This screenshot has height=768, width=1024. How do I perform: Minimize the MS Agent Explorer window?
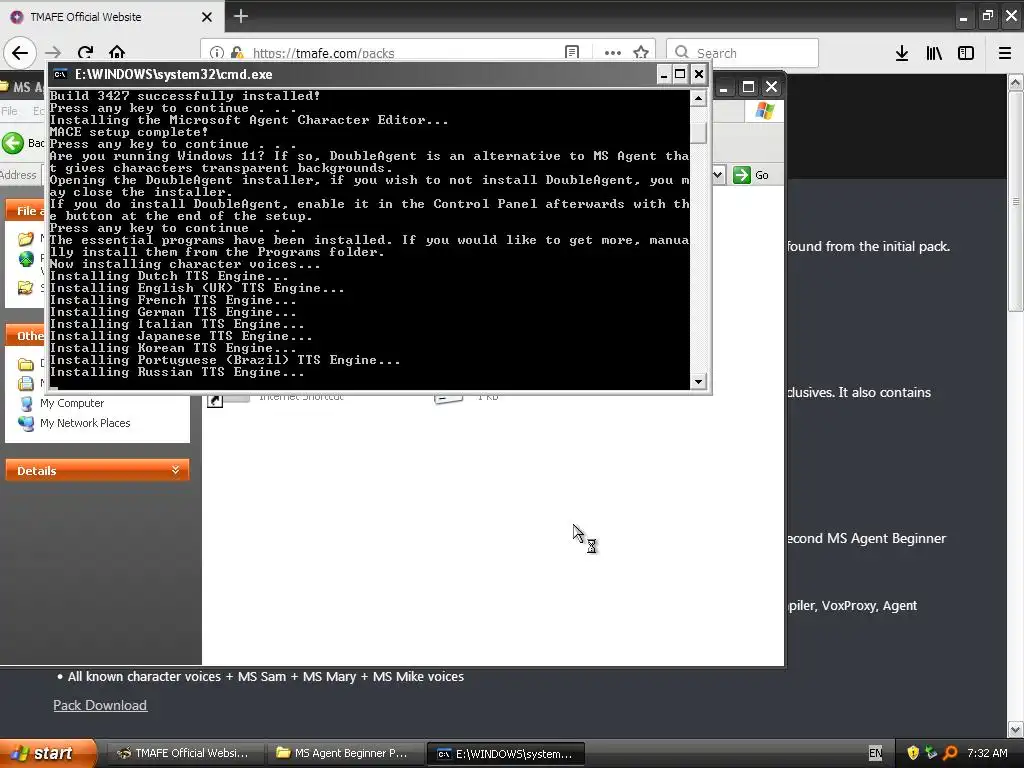[724, 87]
